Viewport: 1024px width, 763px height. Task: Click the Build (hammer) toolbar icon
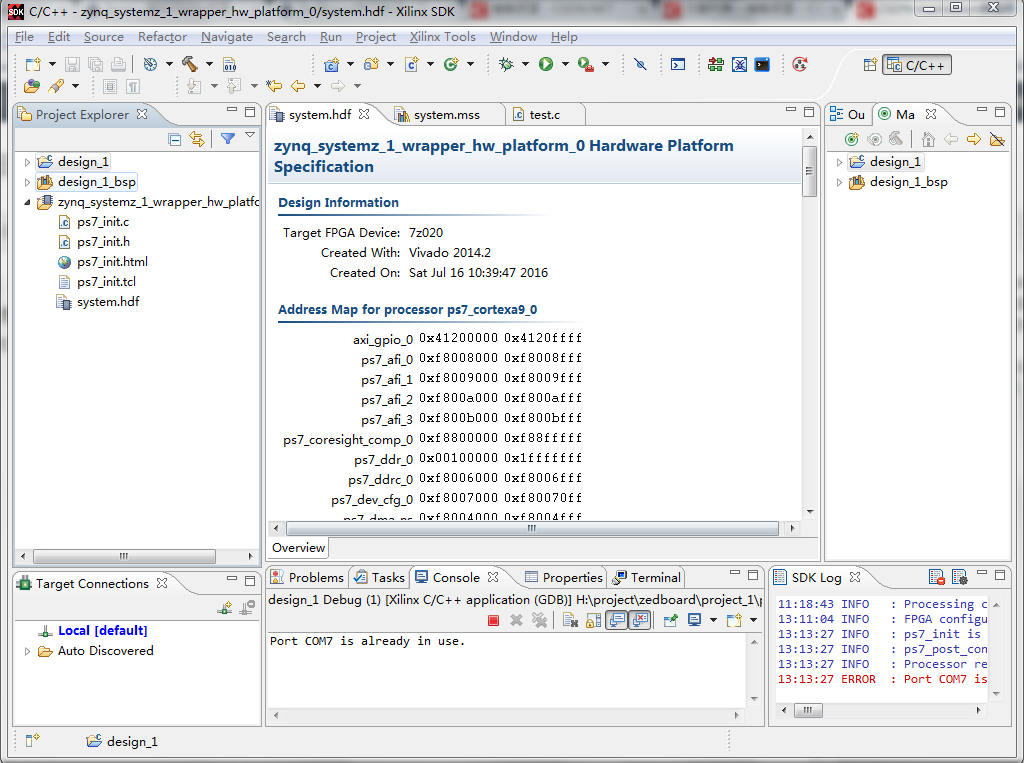pos(189,64)
